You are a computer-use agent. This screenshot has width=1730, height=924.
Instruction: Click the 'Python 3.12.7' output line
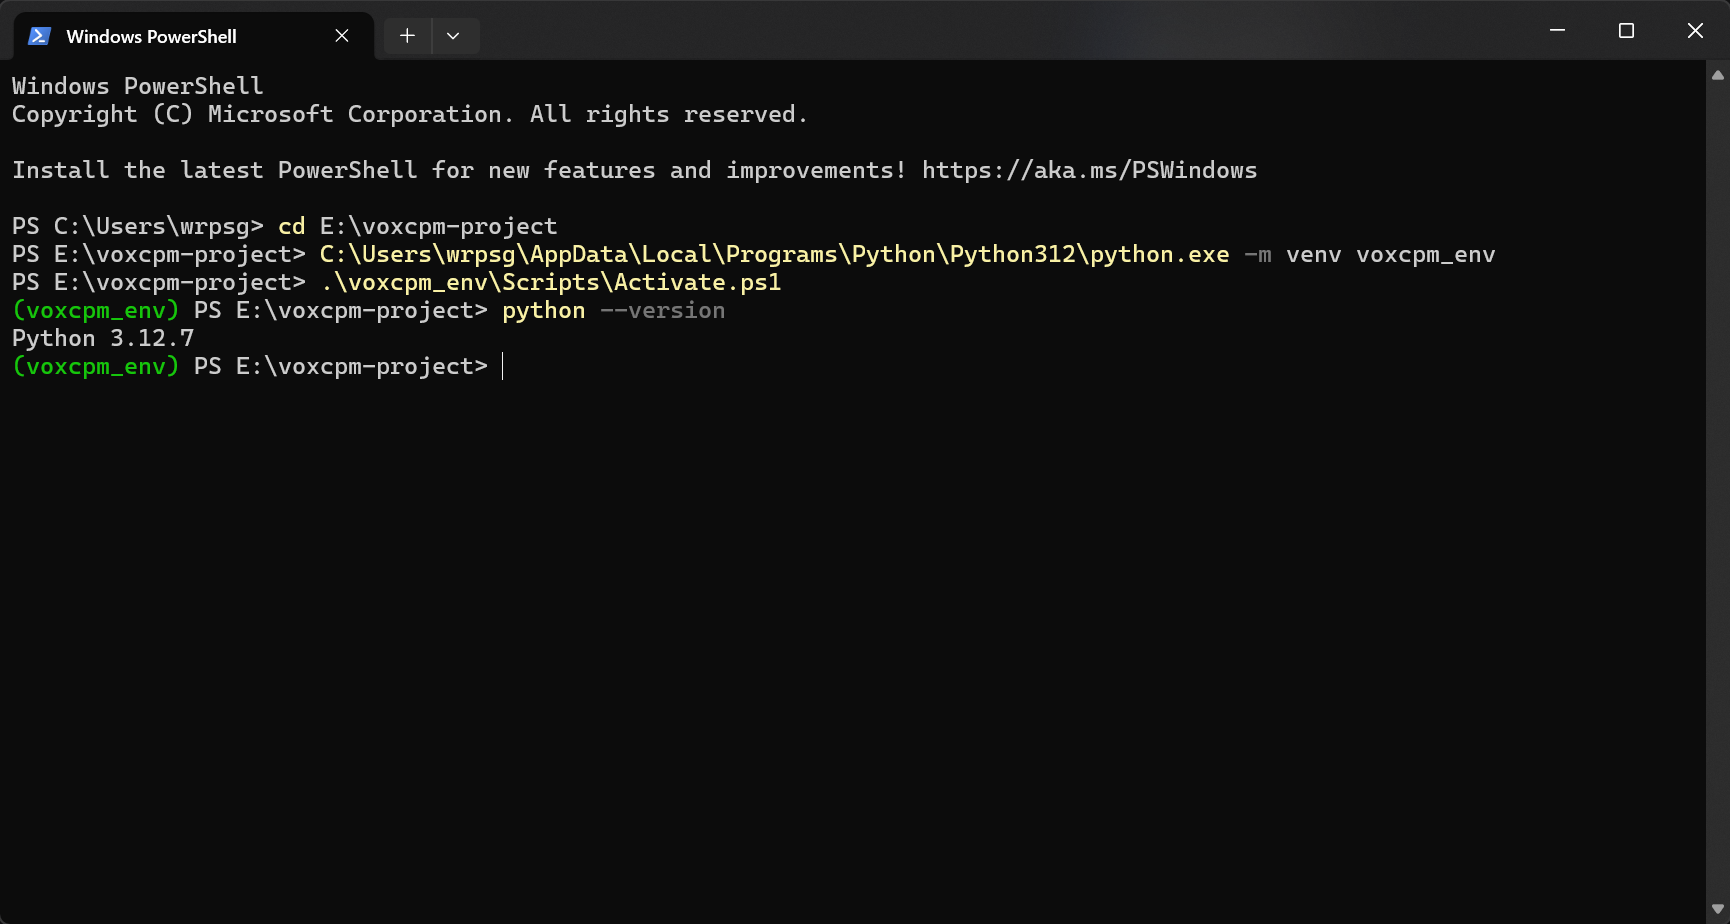[x=103, y=339]
